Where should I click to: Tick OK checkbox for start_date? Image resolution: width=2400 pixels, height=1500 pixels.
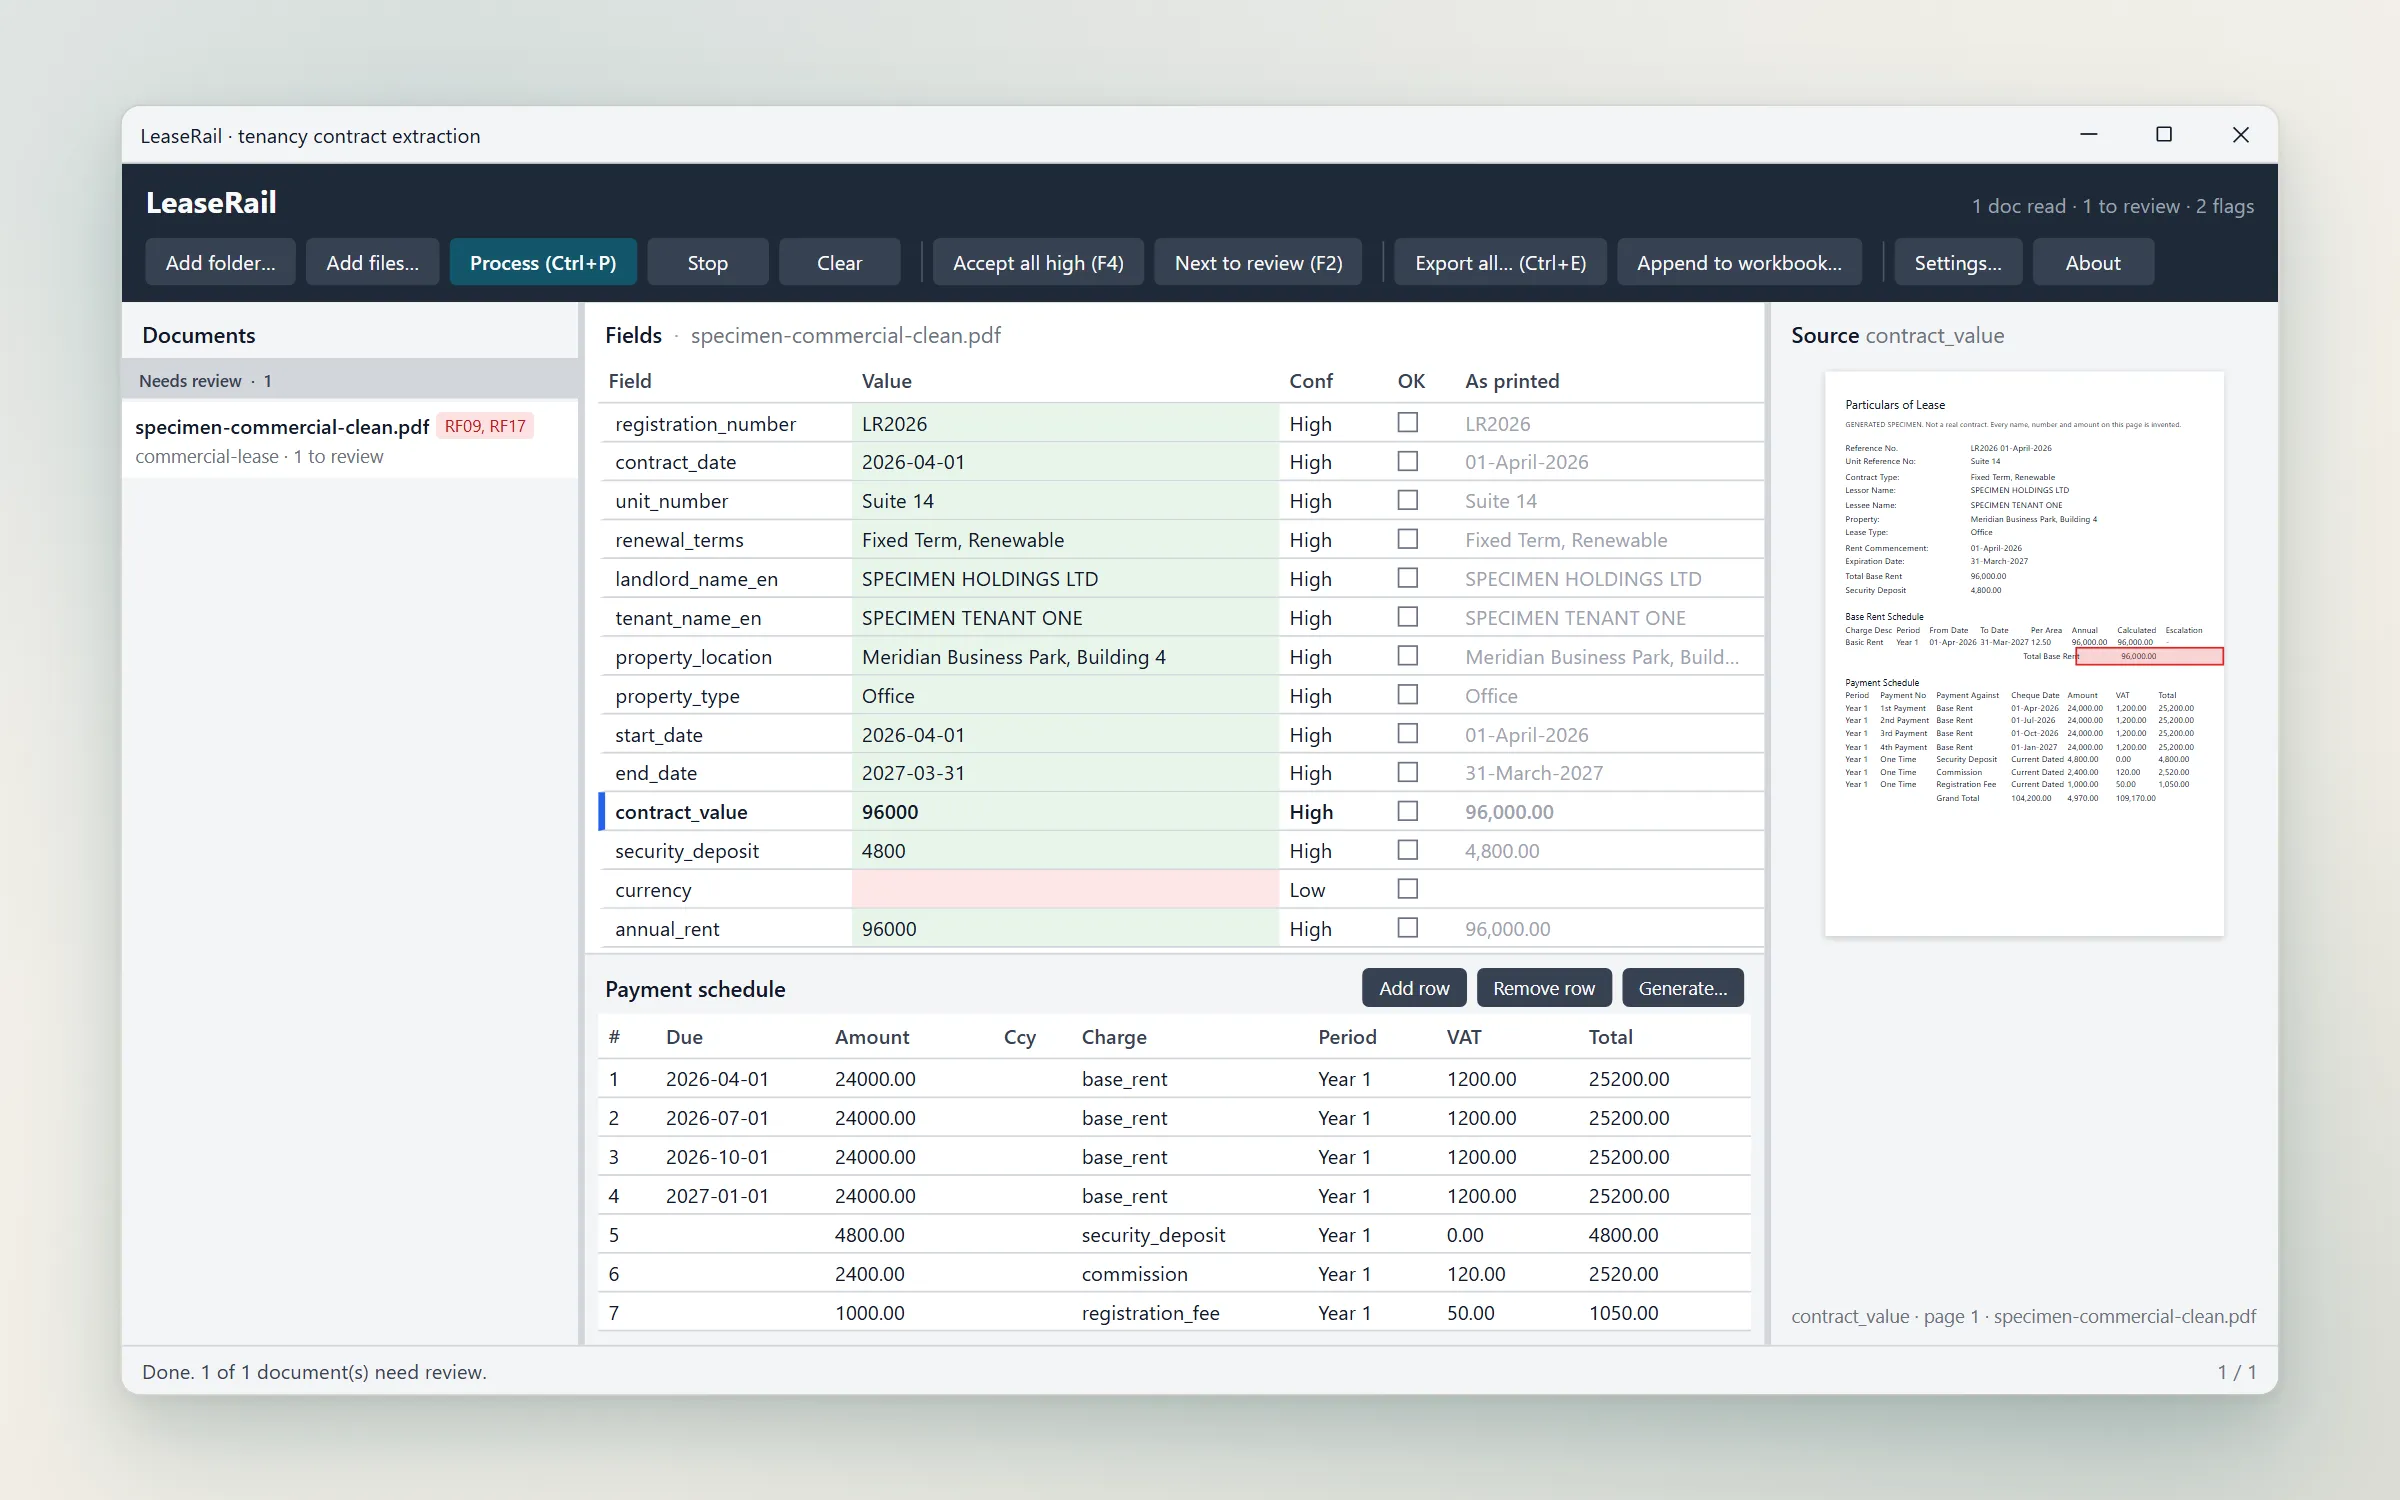pos(1407,734)
